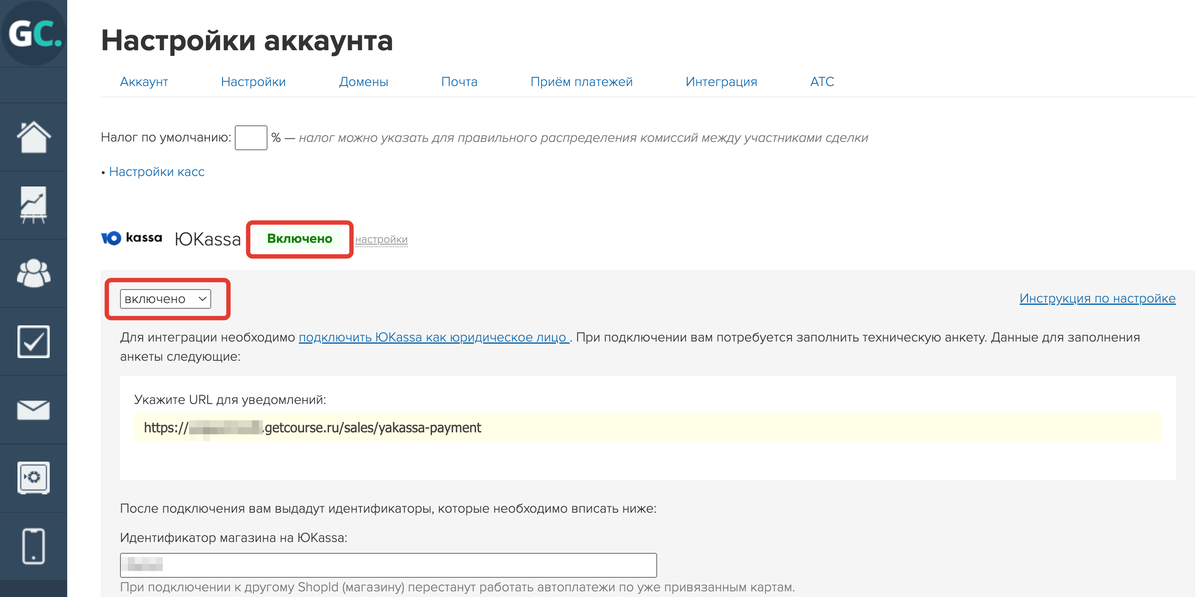Open the включено status dropdown

click(x=165, y=298)
